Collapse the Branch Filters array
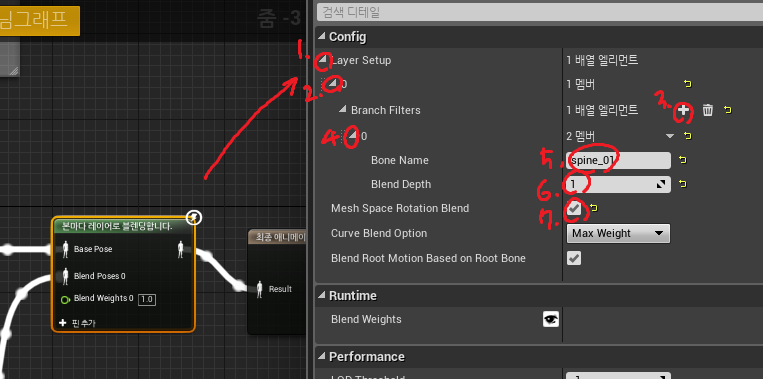The width and height of the screenshot is (763, 379). 343,110
